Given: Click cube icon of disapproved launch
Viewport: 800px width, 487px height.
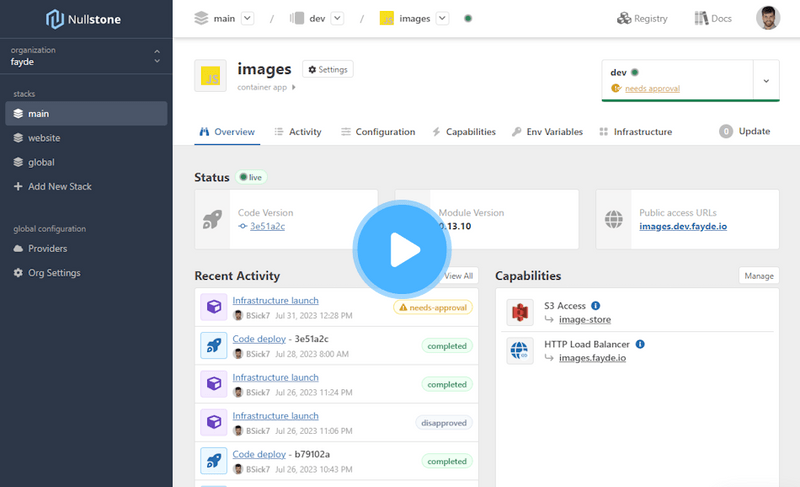Looking at the screenshot, I should [214, 422].
